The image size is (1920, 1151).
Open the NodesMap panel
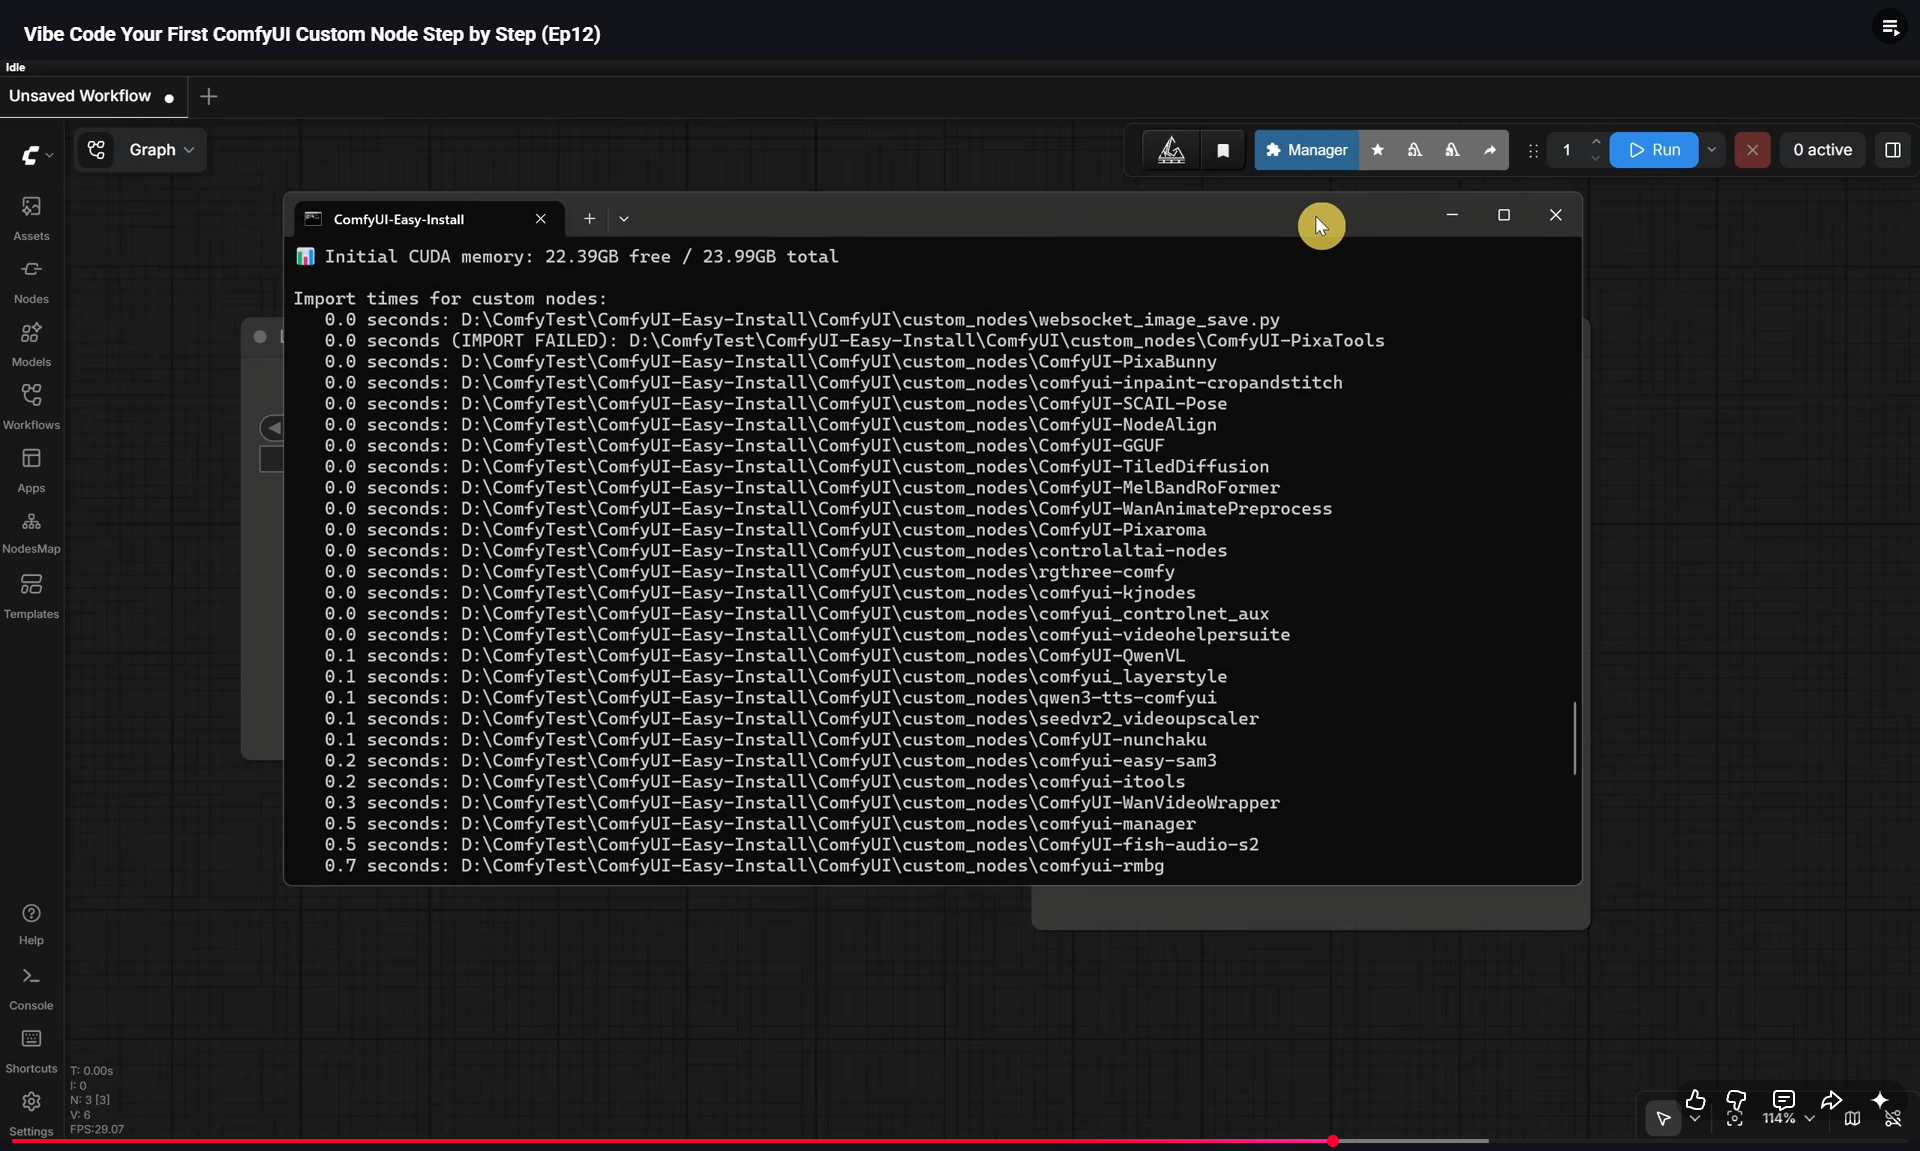31,533
